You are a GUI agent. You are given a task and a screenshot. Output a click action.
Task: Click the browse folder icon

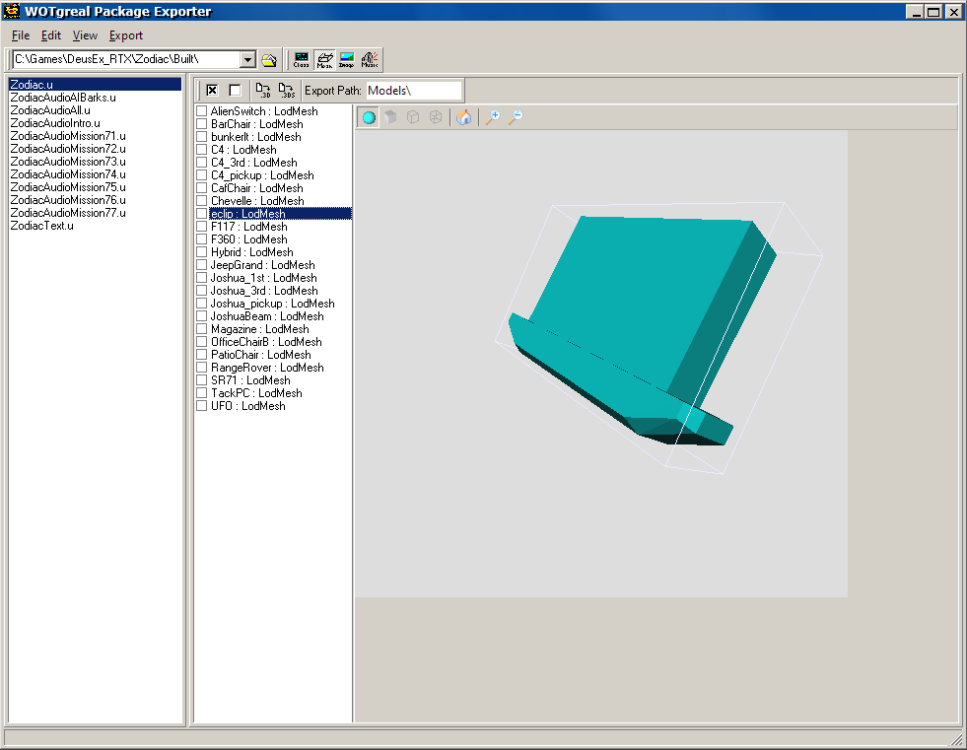click(269, 60)
